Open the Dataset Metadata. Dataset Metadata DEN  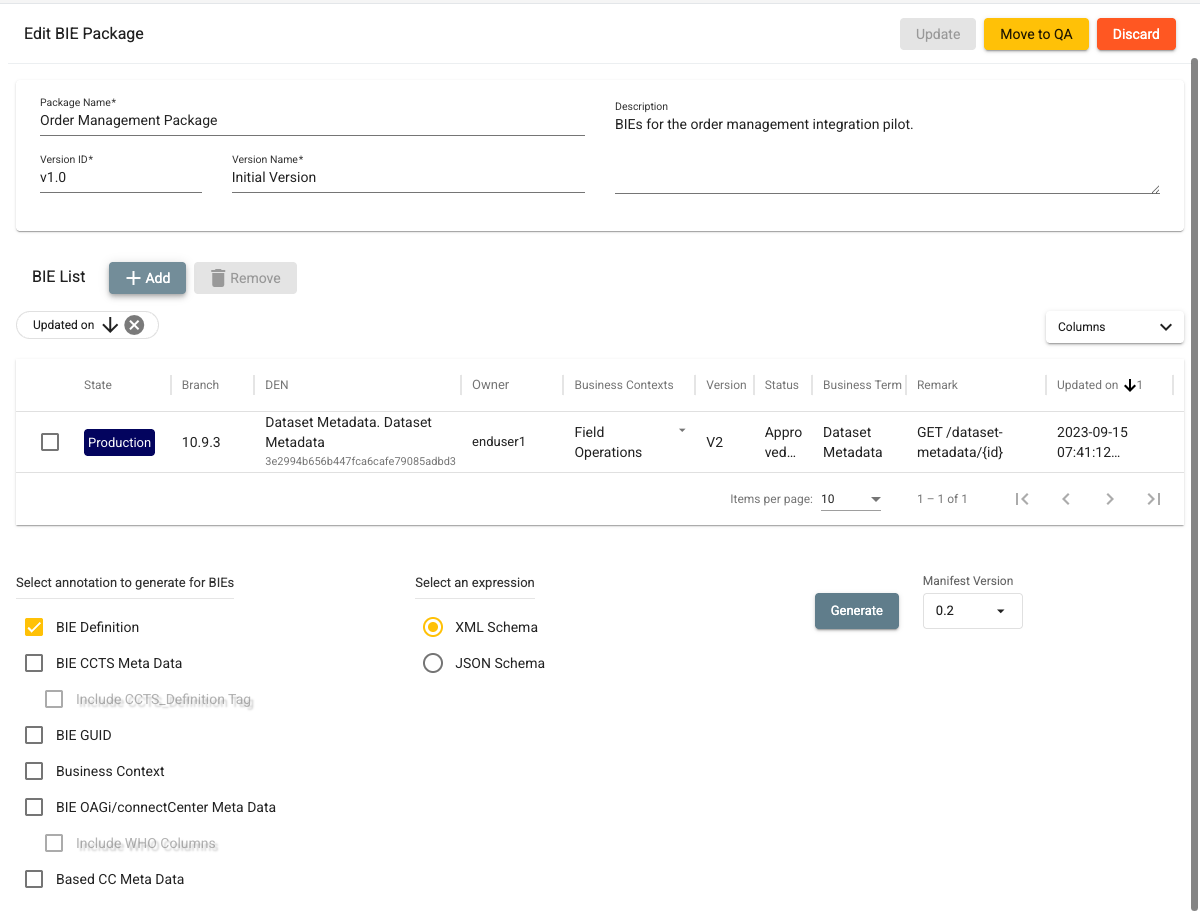[348, 432]
